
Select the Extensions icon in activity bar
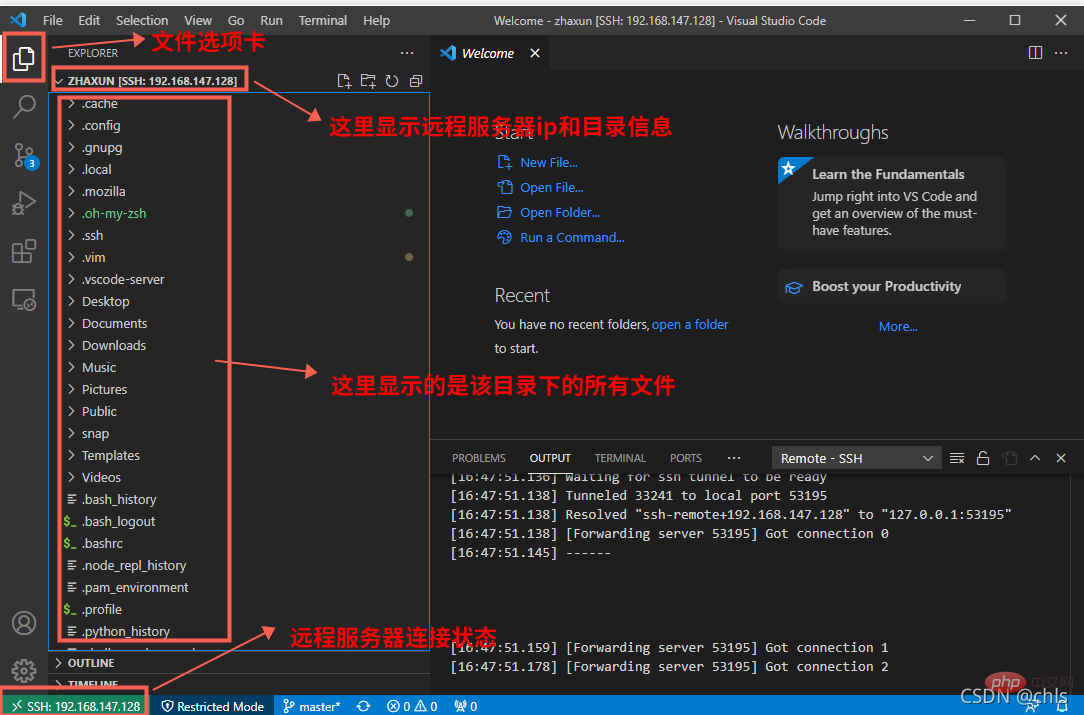pos(24,251)
